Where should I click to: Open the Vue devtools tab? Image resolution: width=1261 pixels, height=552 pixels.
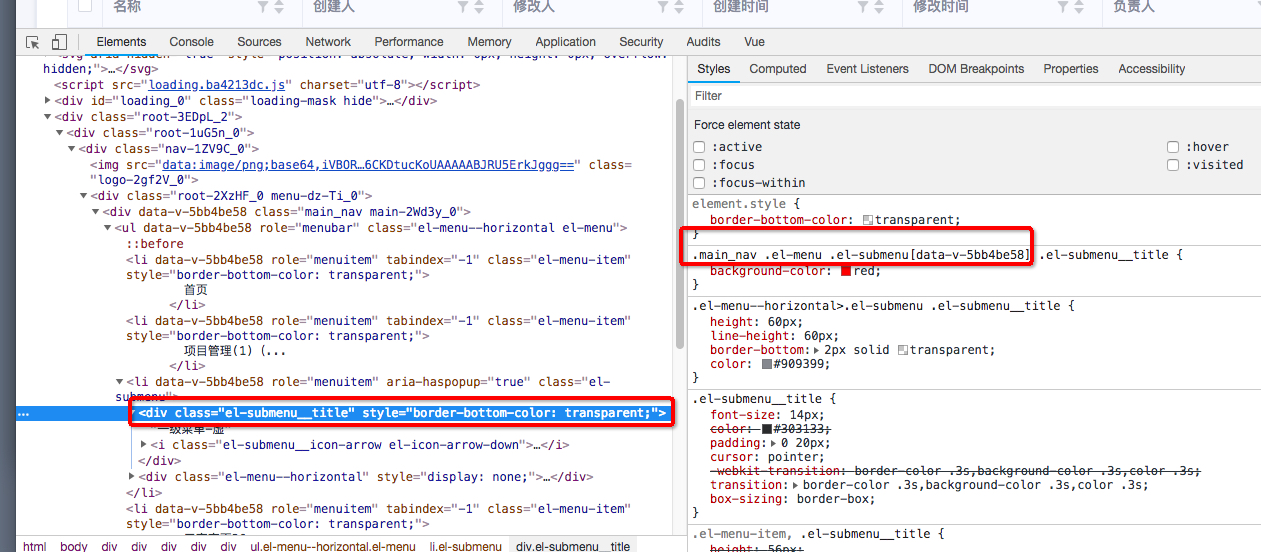(754, 42)
